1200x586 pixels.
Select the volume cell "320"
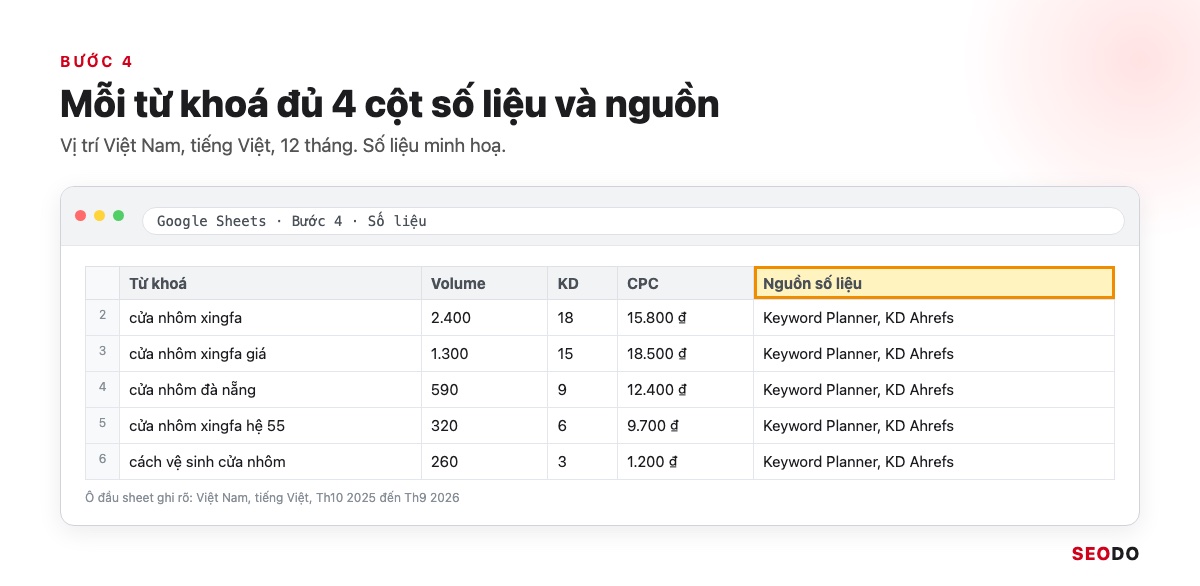(x=484, y=426)
